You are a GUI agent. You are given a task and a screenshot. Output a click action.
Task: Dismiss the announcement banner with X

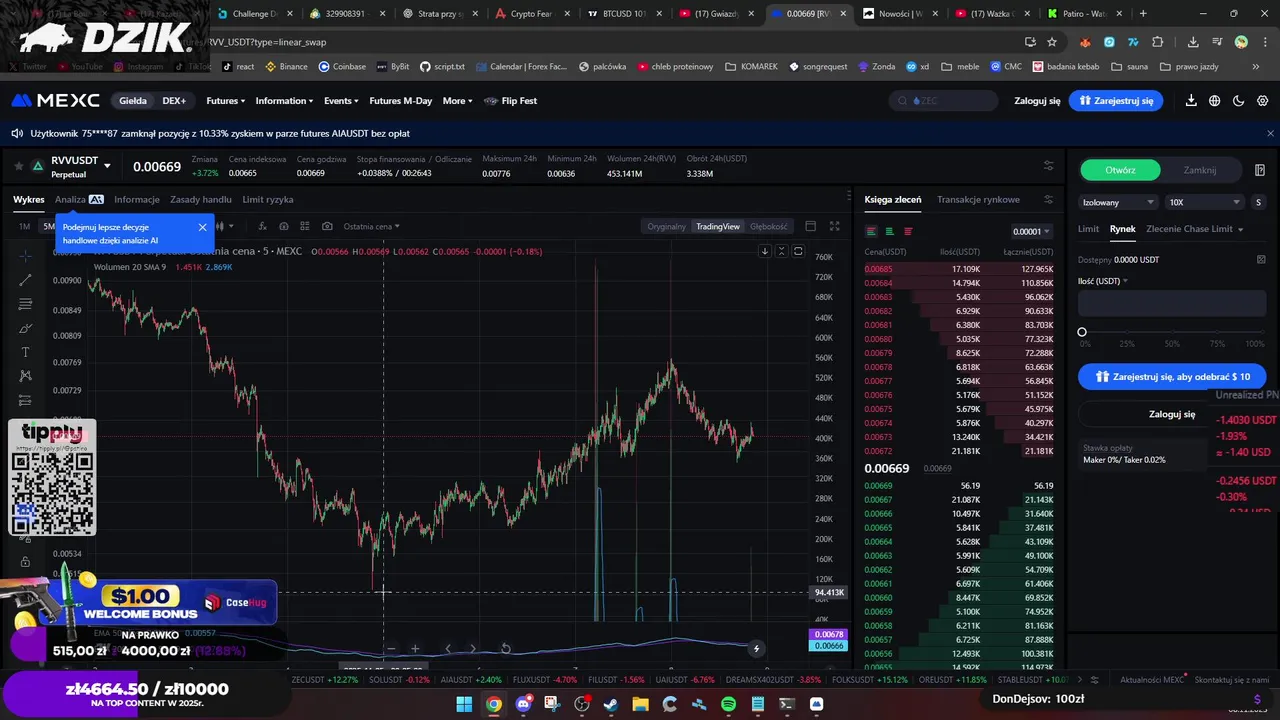tap(1271, 133)
